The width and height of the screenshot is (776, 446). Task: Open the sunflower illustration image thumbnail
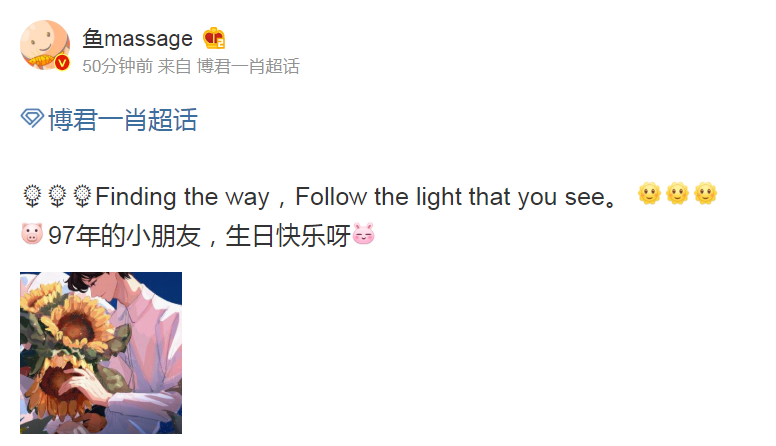click(101, 353)
